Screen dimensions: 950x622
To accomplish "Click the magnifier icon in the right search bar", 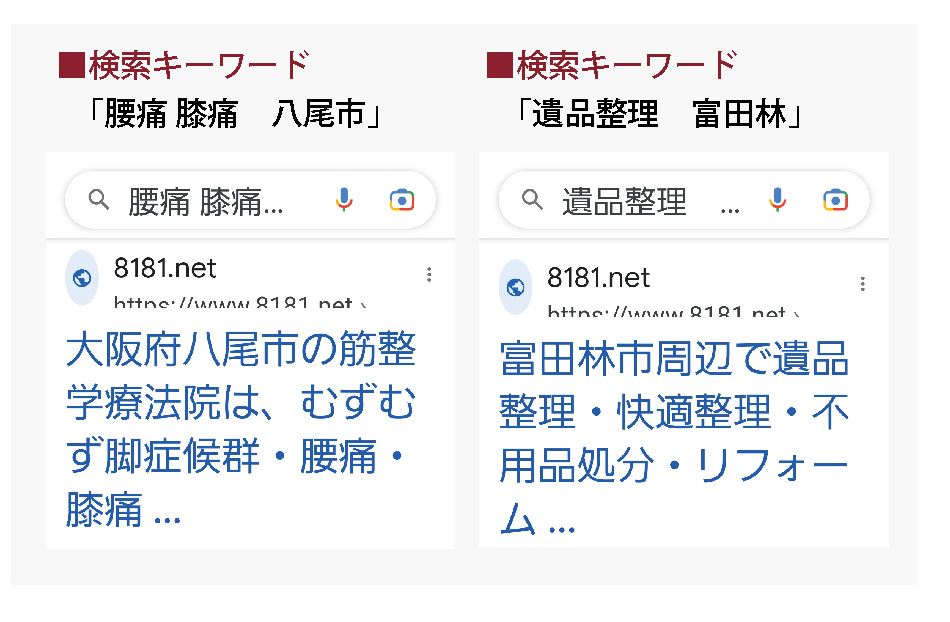I will (532, 199).
